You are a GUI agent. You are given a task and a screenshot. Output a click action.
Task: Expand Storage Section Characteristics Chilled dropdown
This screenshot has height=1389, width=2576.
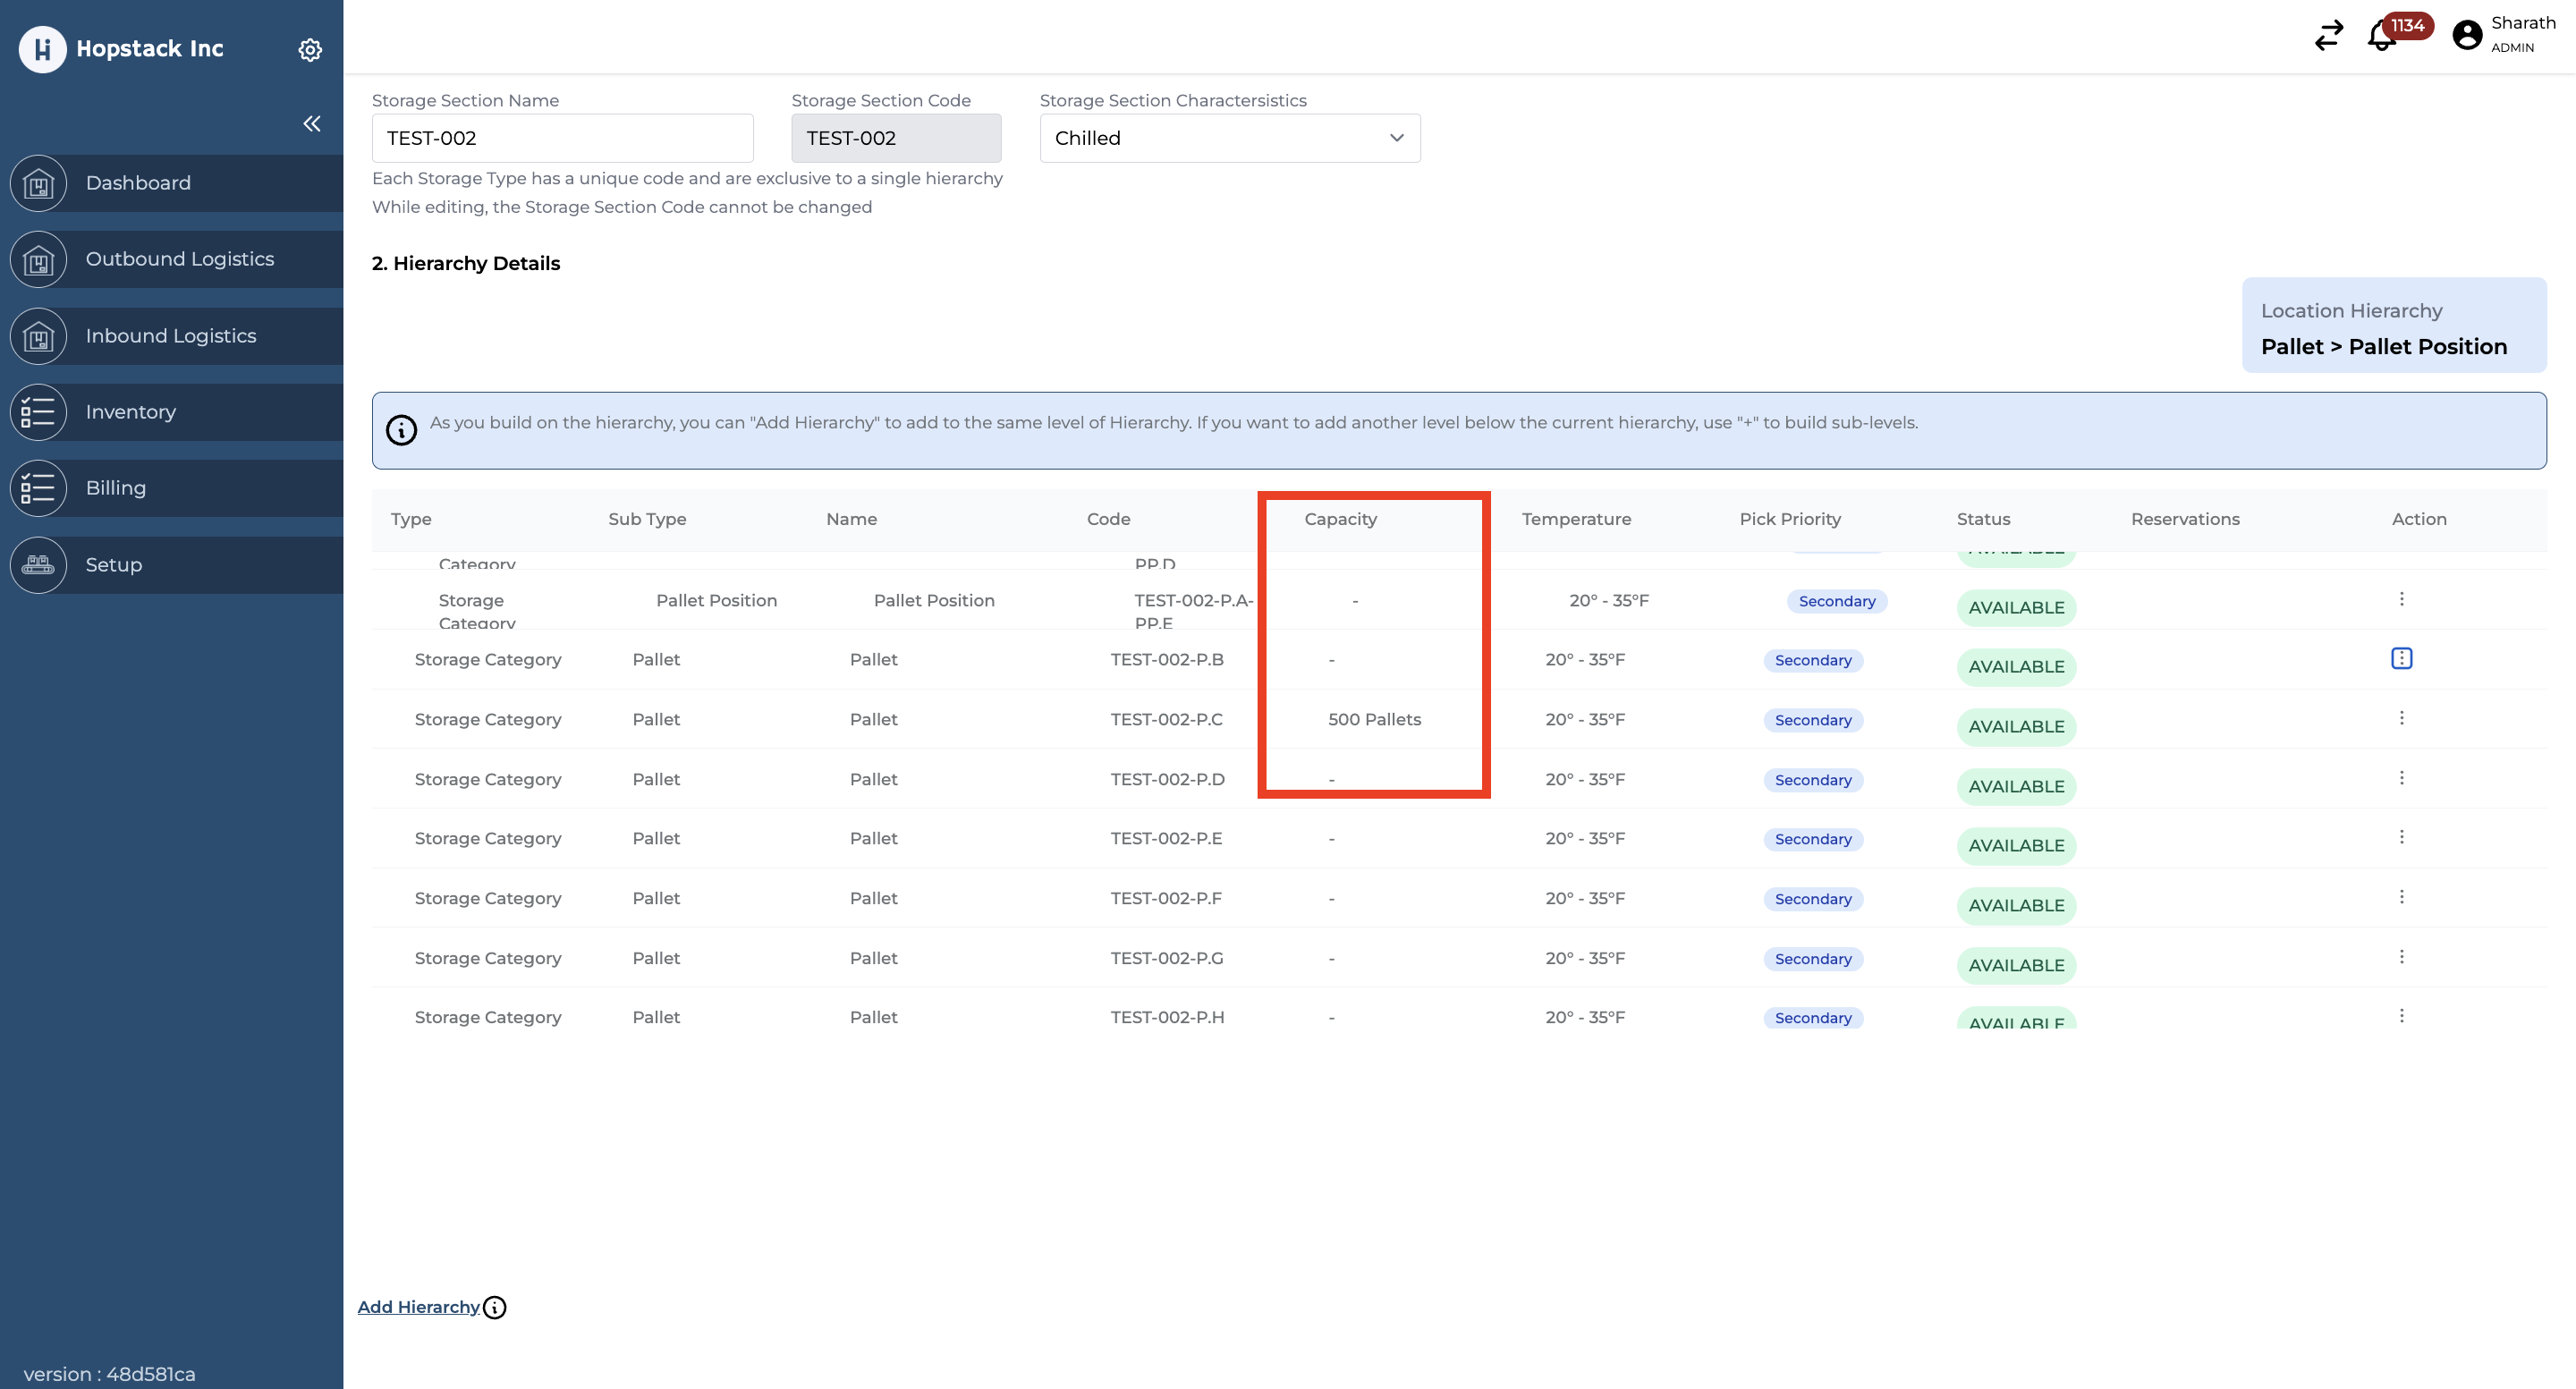click(x=1229, y=138)
